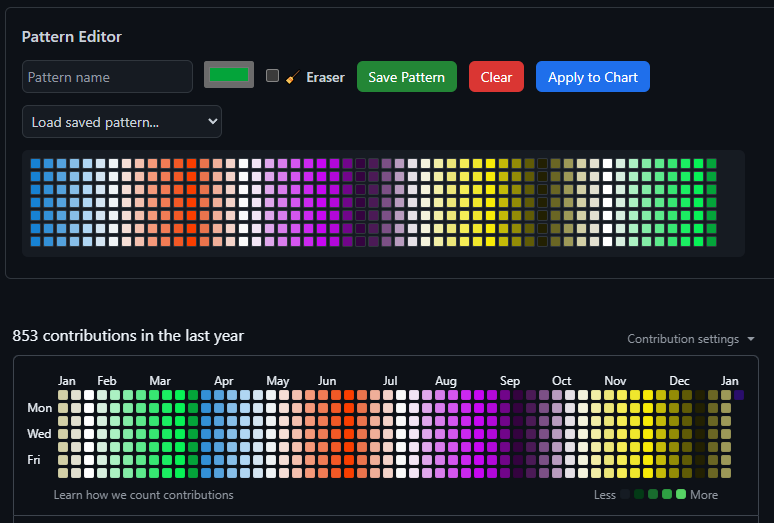The height and width of the screenshot is (523, 774).
Task: Select the bottom-left blue cell in pattern grid
Action: click(x=35, y=241)
